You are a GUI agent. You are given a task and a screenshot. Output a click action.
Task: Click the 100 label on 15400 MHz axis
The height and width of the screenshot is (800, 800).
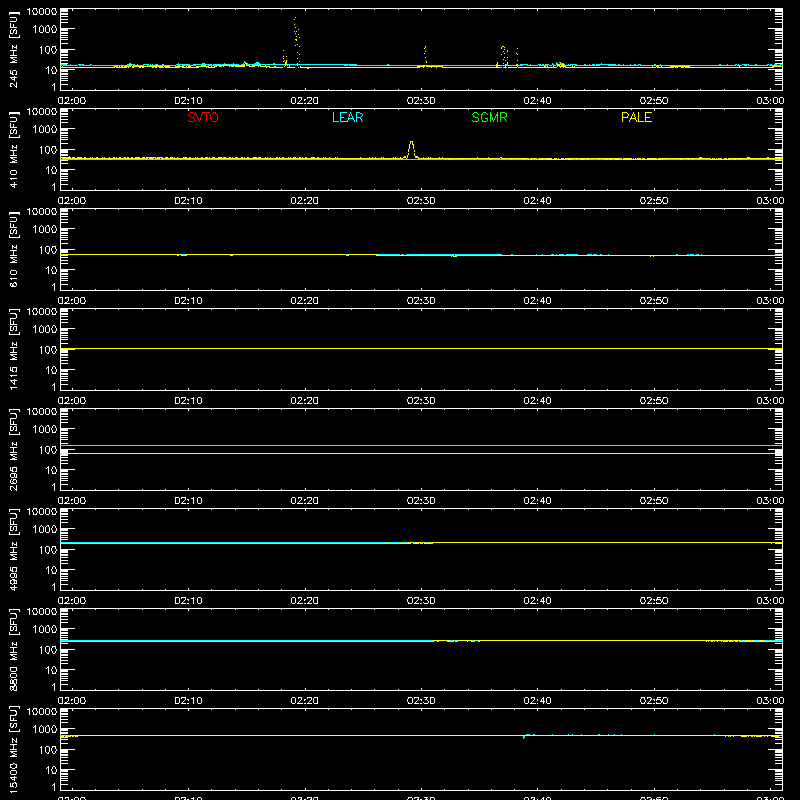48,750
